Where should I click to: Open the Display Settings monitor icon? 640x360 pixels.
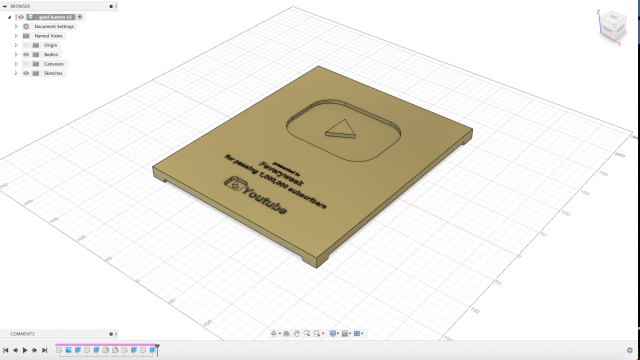333,333
